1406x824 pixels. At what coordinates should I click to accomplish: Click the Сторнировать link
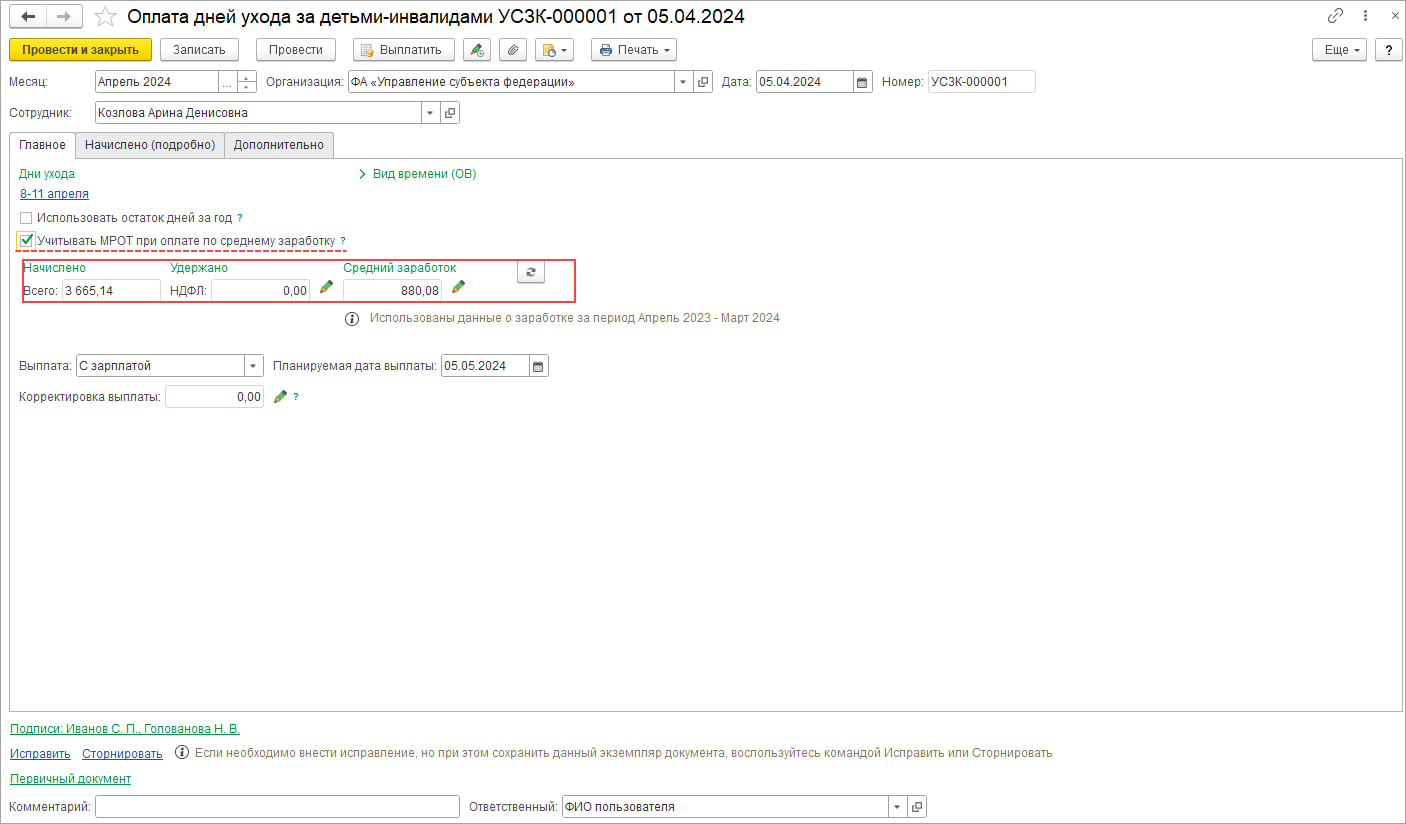coord(122,753)
